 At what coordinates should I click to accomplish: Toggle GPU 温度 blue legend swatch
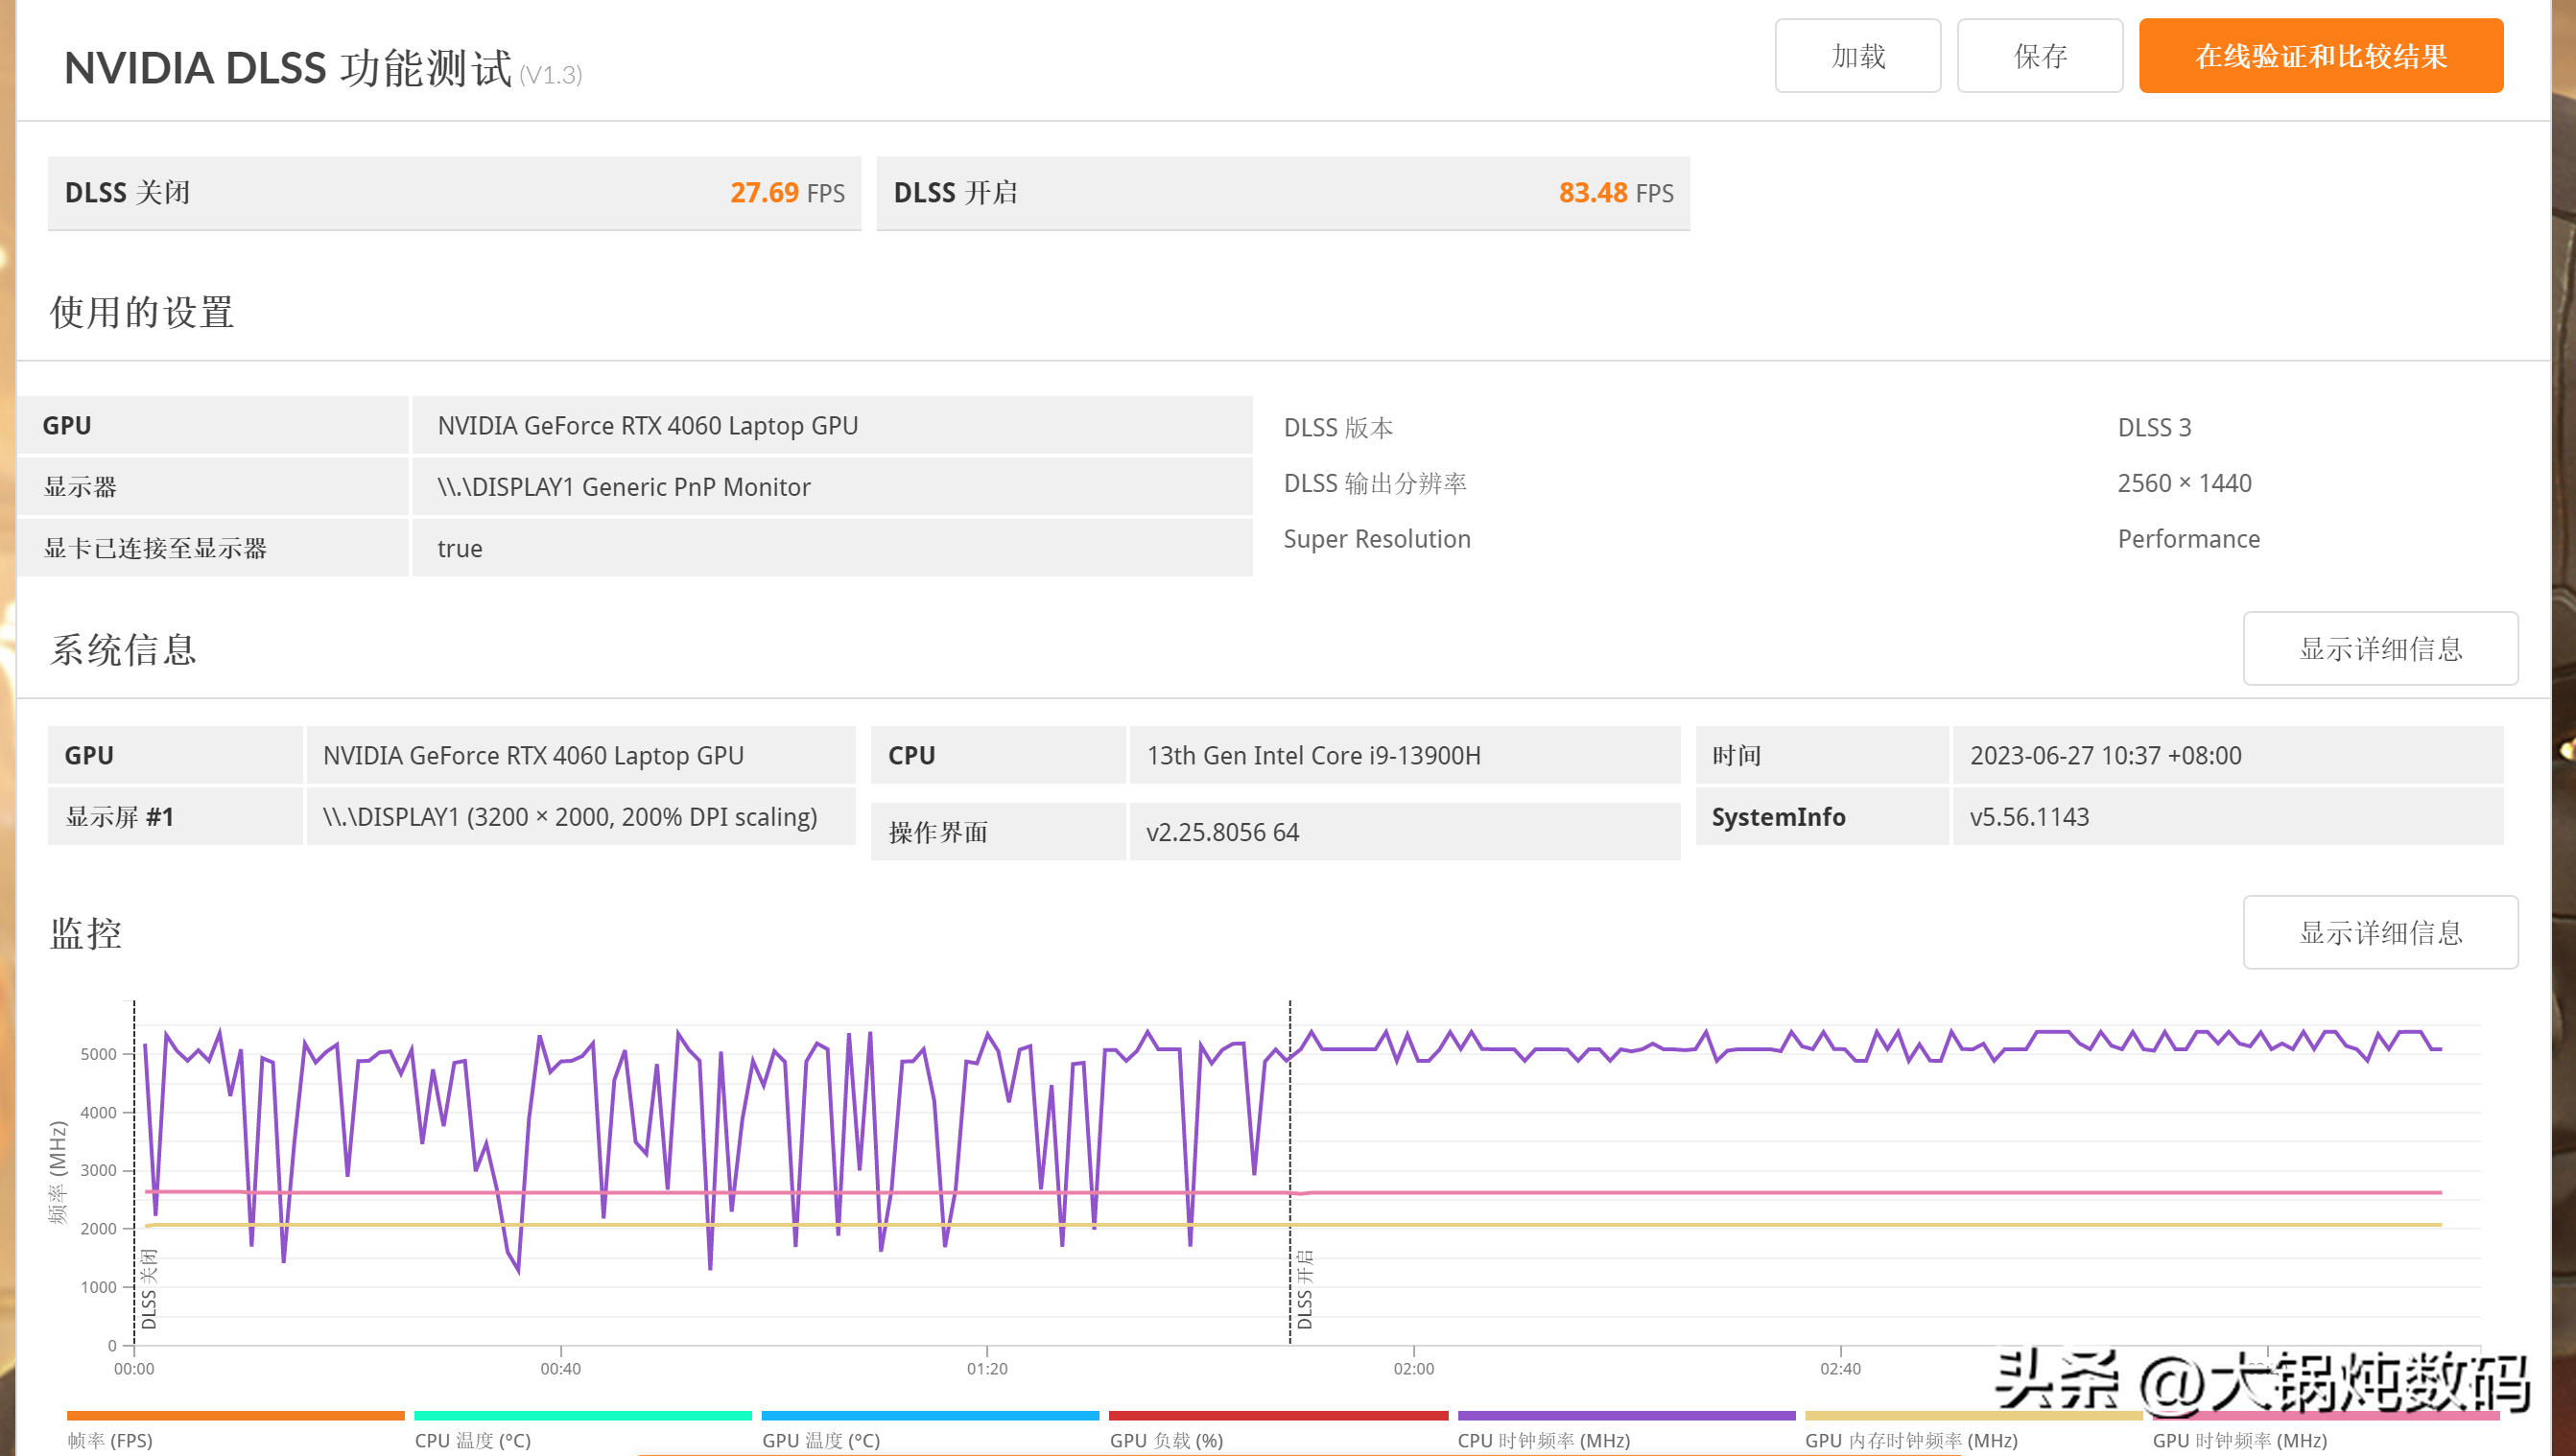point(930,1416)
